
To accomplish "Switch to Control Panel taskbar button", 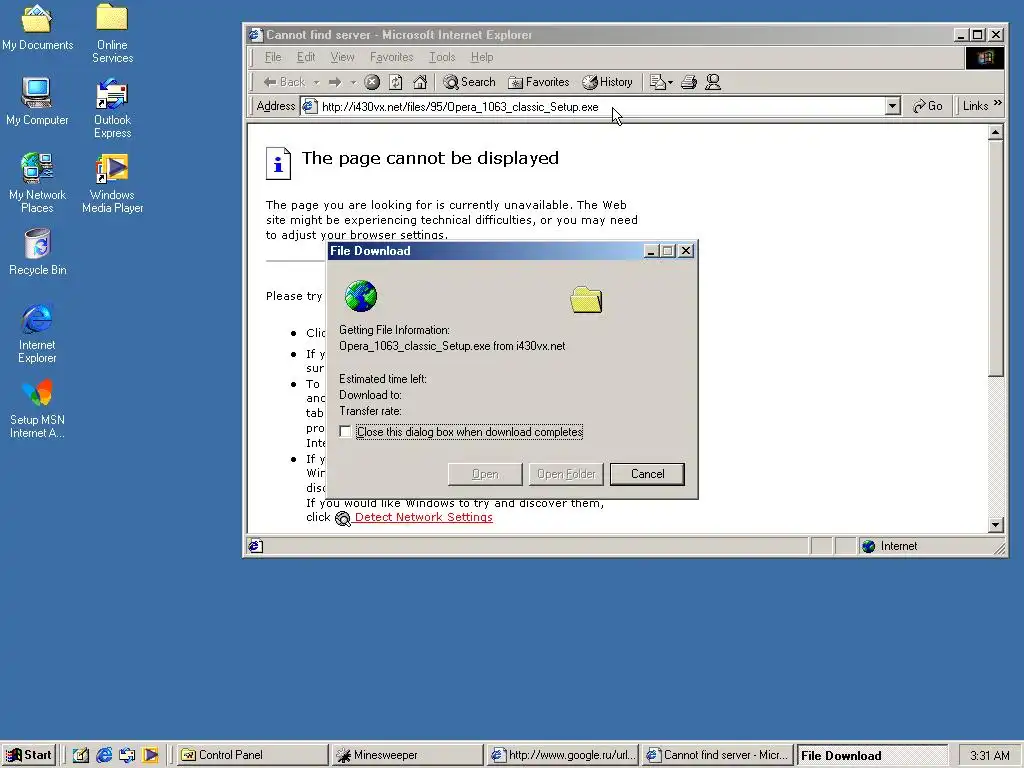I will (253, 756).
